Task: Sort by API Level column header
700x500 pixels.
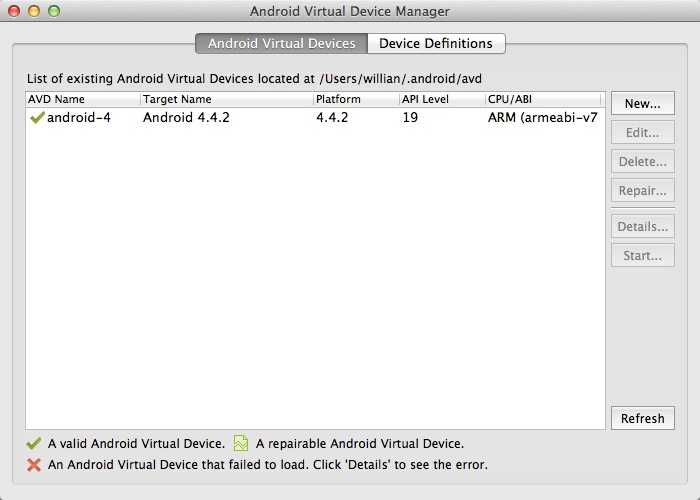Action: coord(442,99)
